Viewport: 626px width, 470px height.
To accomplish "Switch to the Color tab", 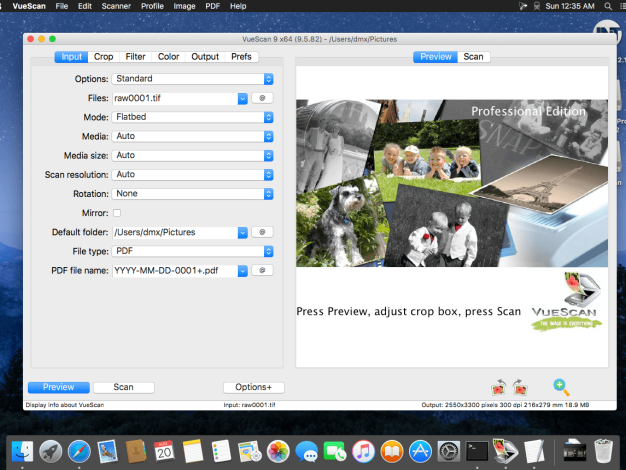I will coord(168,57).
